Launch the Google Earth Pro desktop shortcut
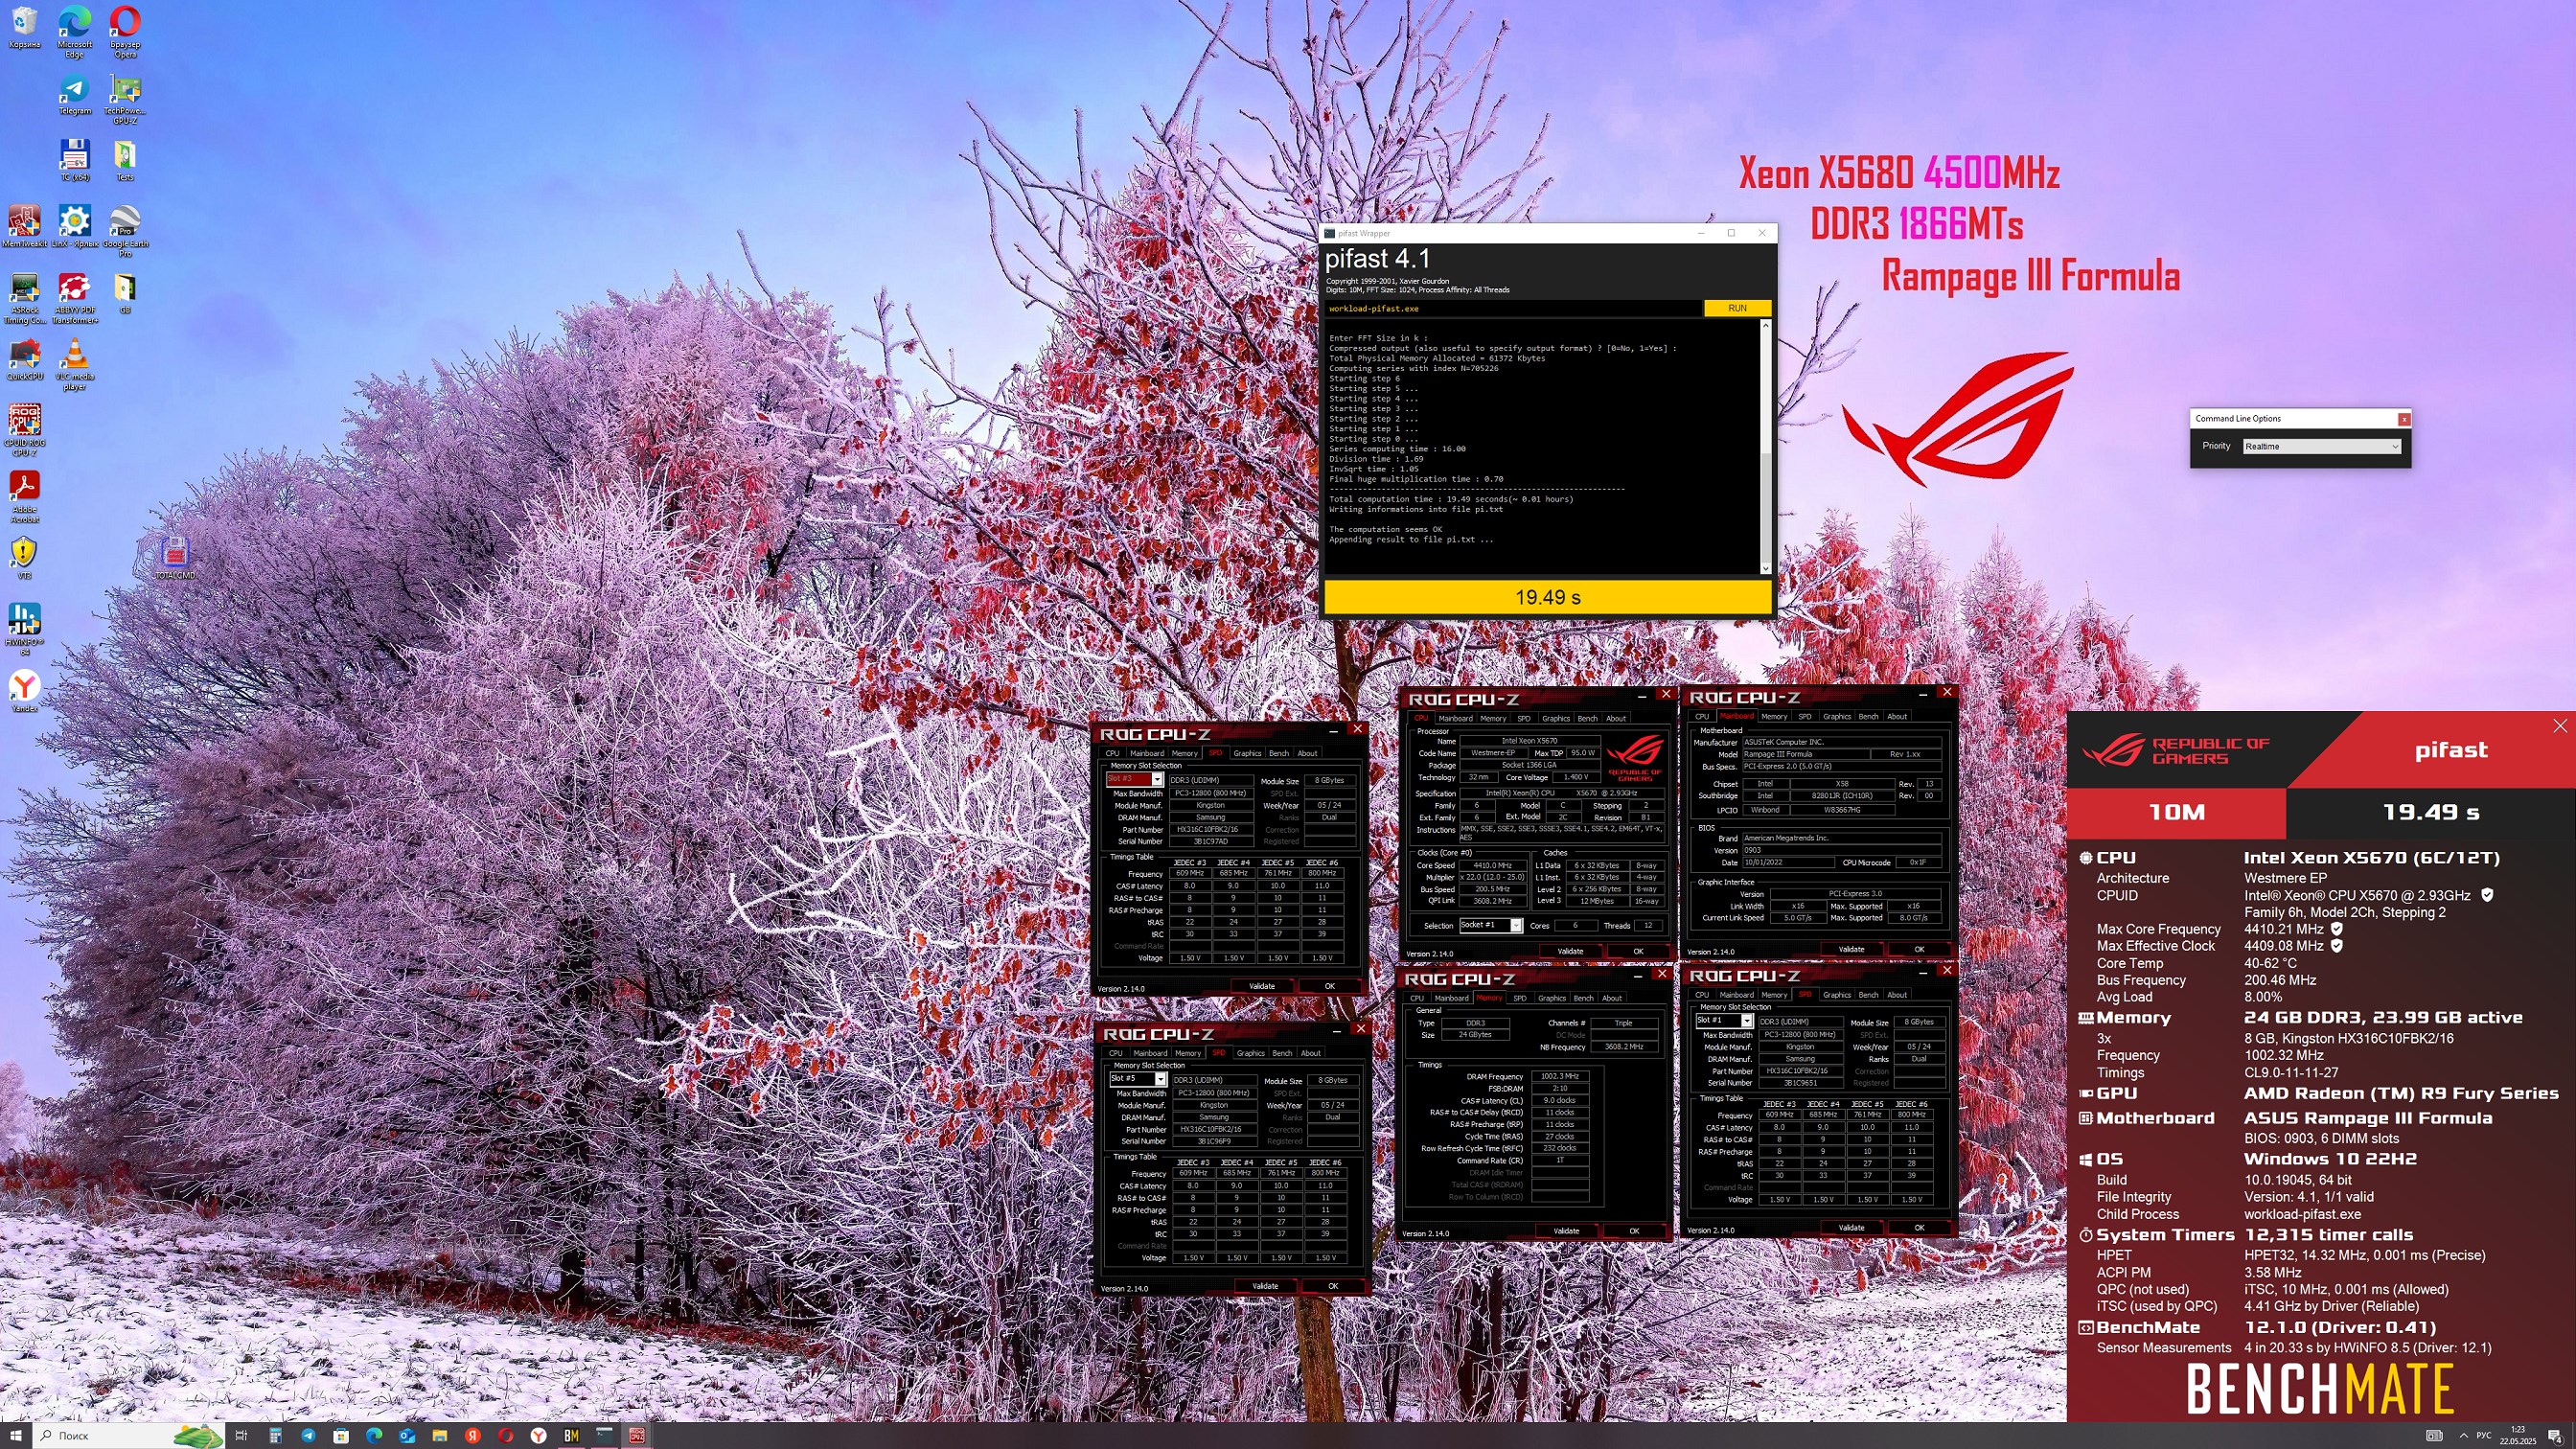The image size is (2576, 1449). 125,231
